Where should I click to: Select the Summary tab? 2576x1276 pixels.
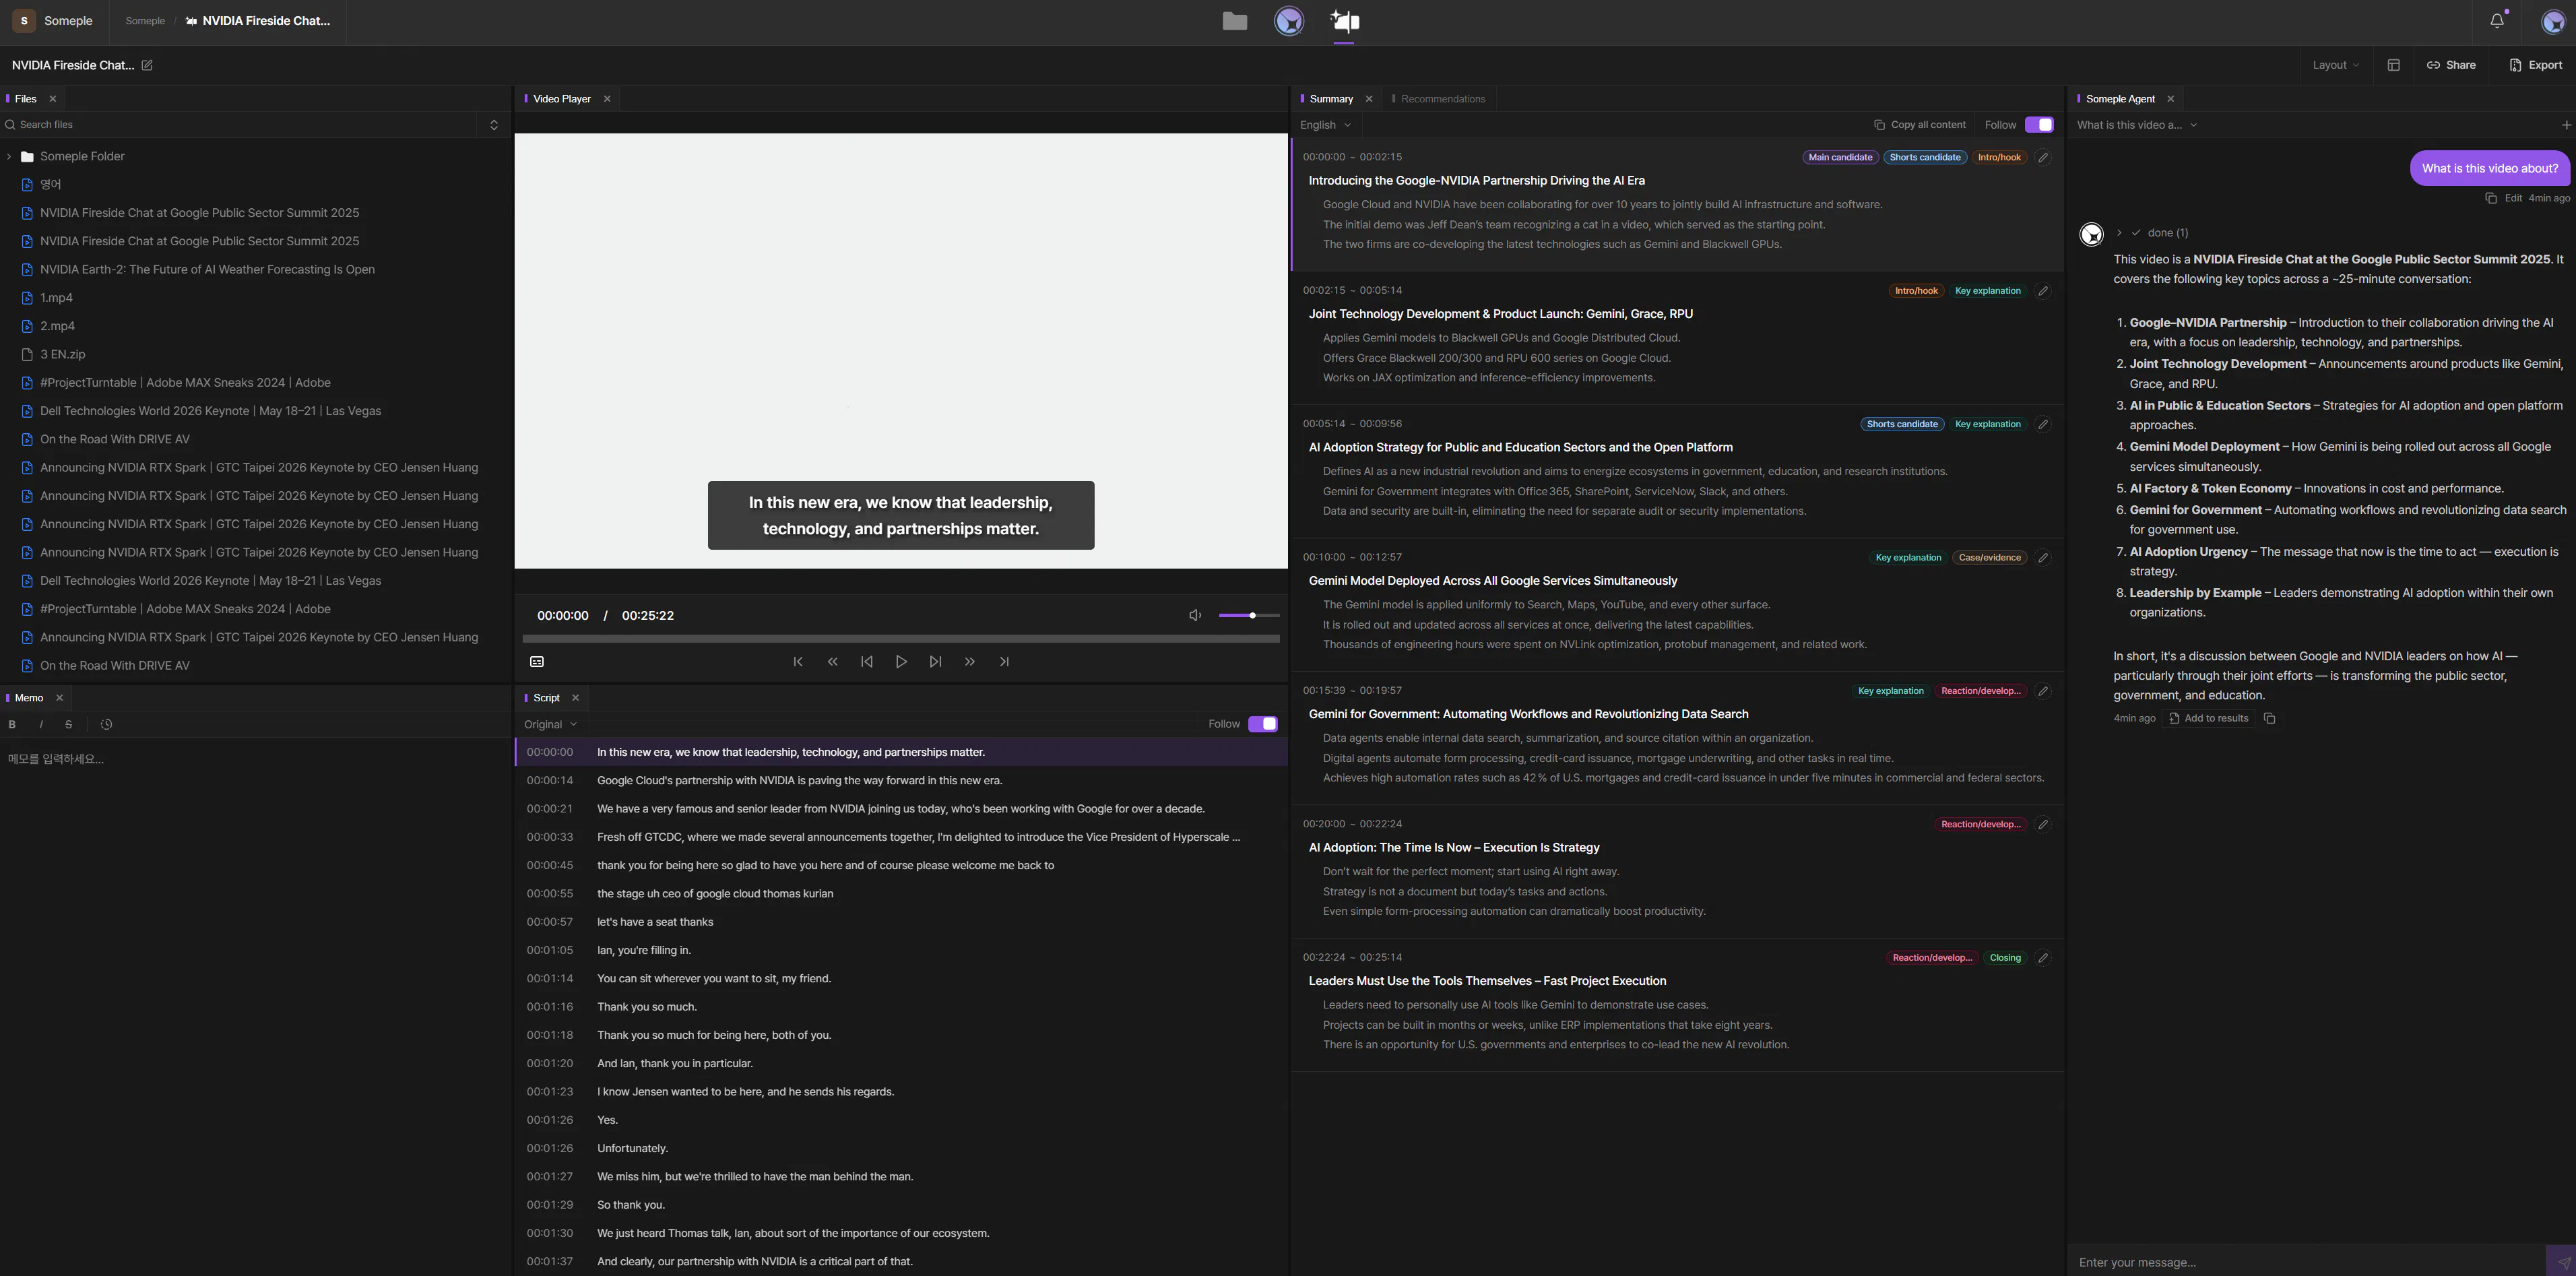(1330, 99)
